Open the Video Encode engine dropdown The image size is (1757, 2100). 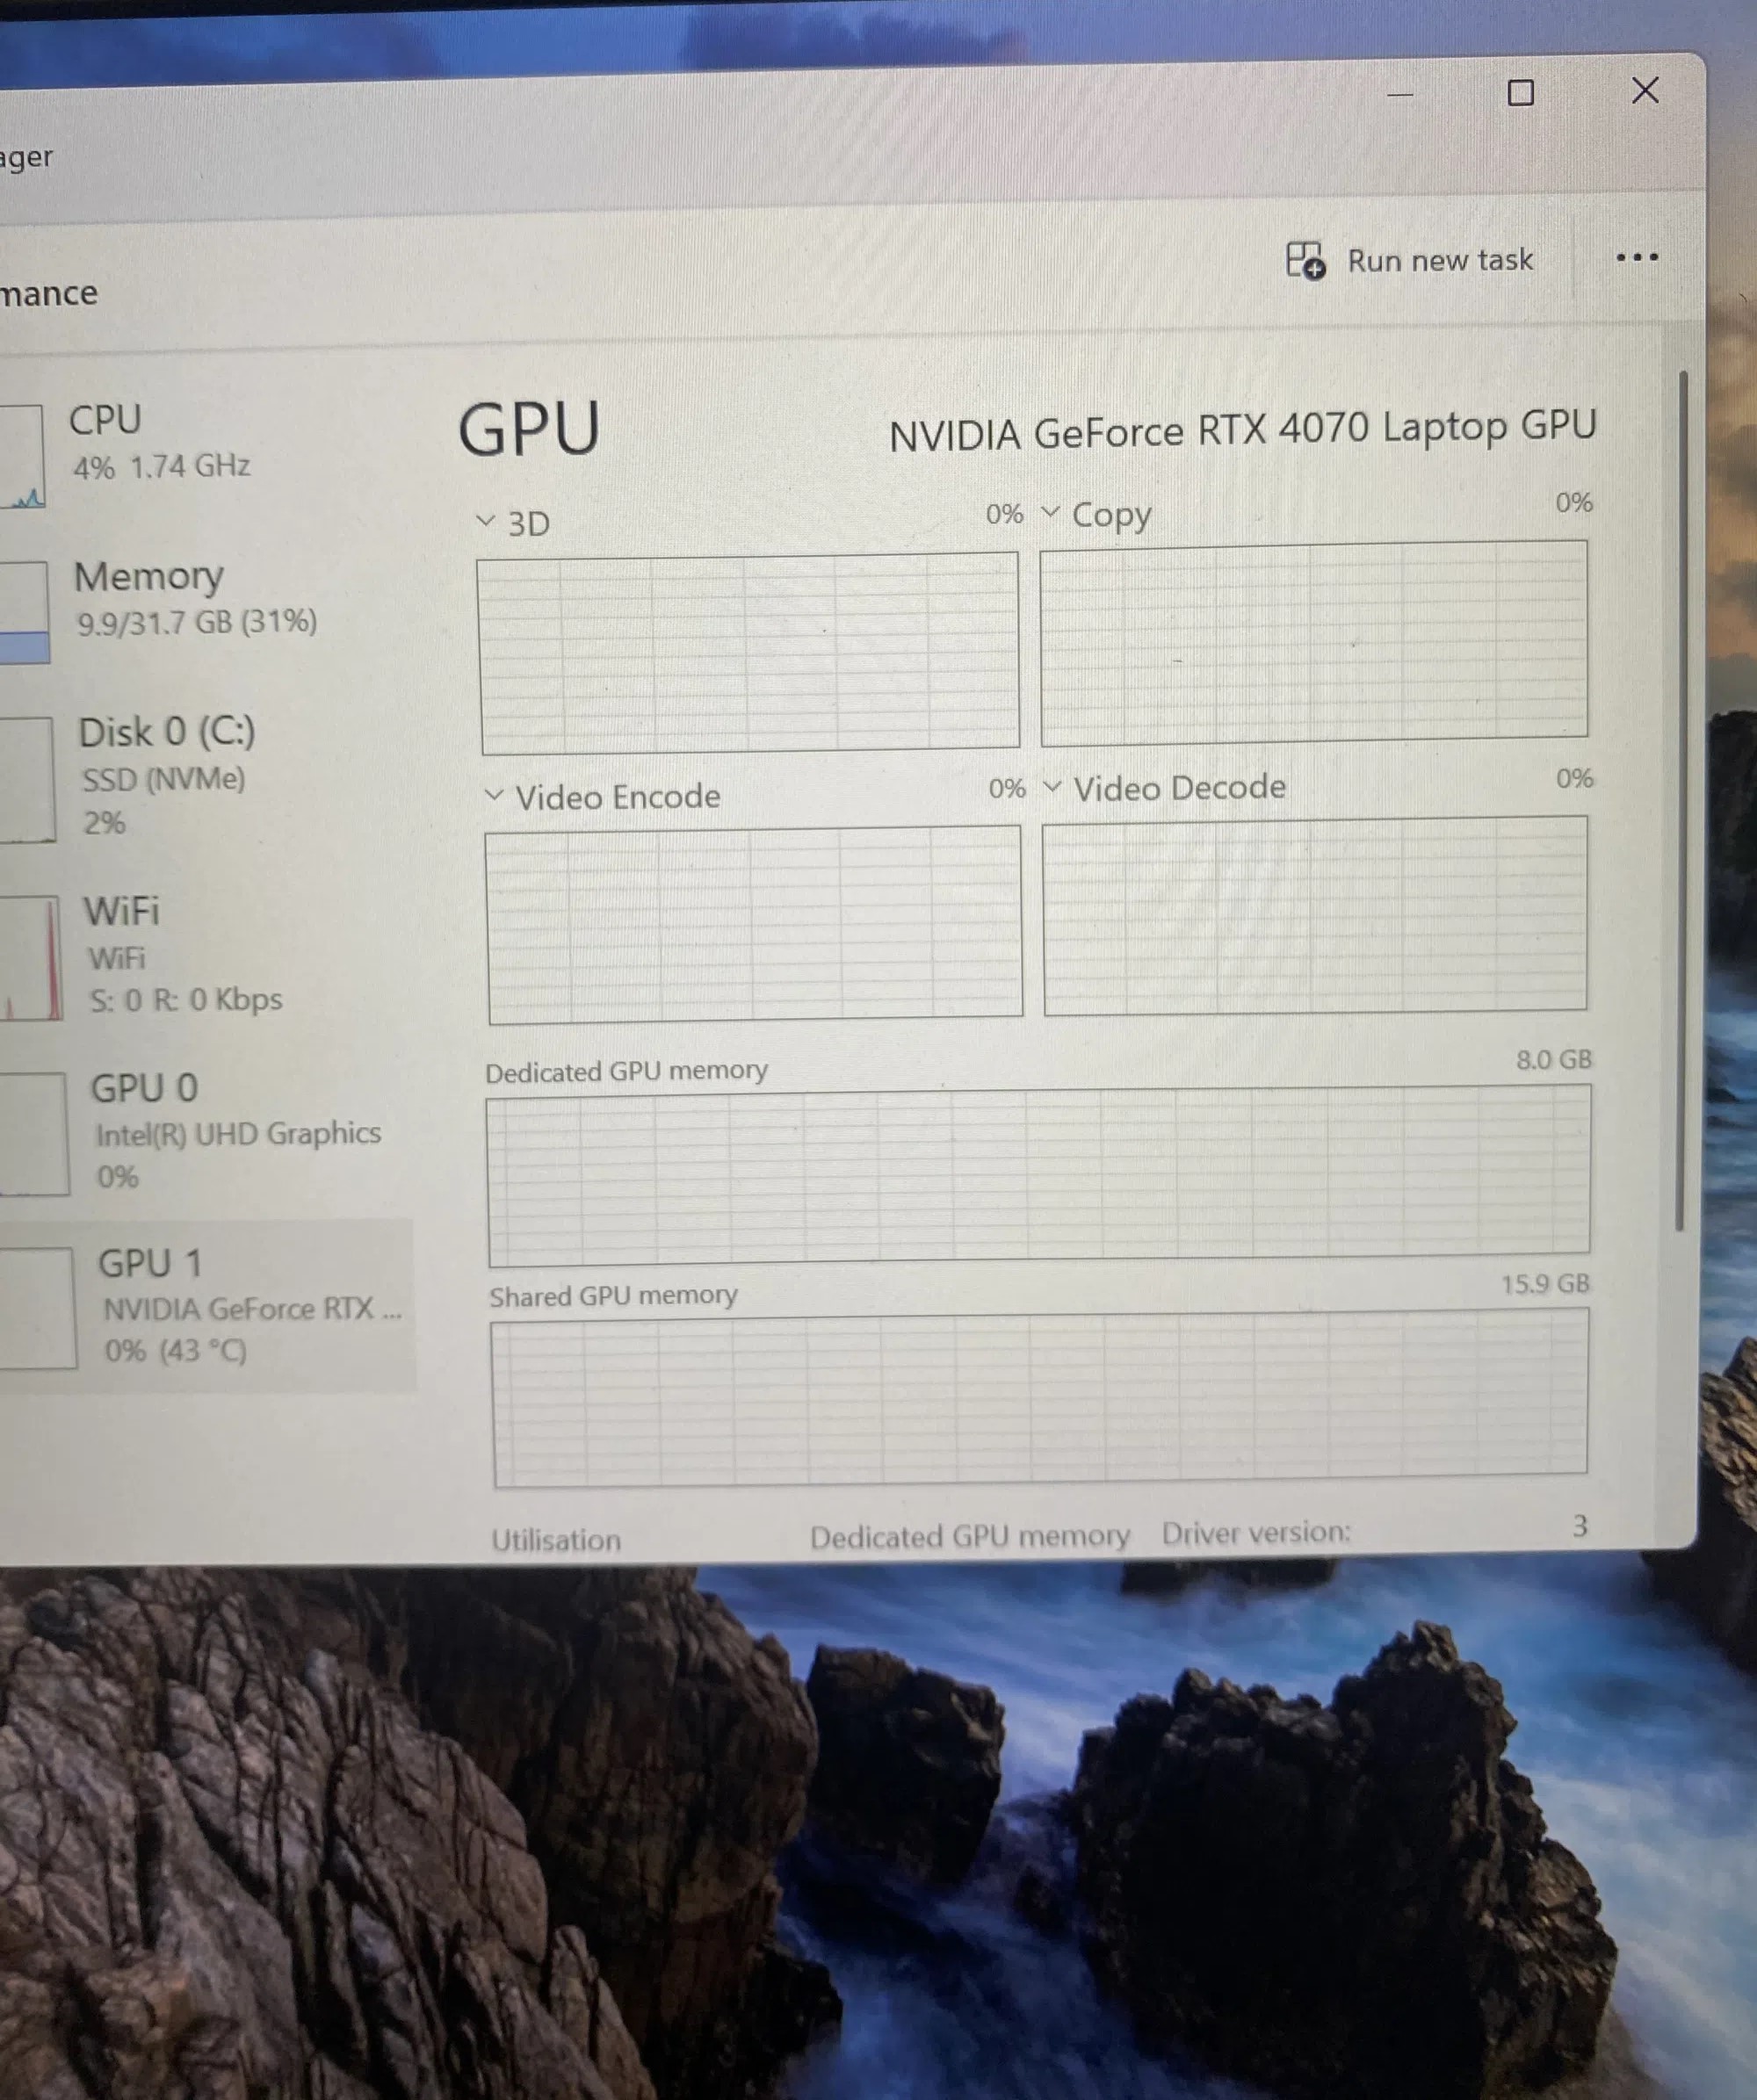click(x=494, y=795)
